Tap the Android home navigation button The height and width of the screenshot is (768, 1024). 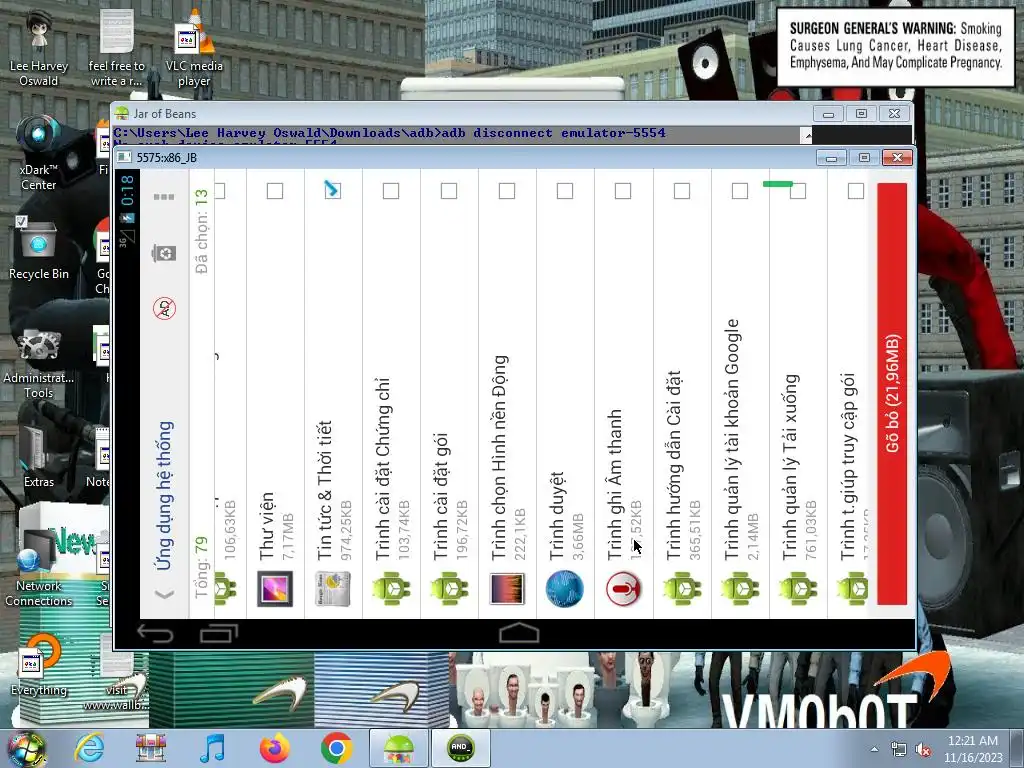(519, 633)
